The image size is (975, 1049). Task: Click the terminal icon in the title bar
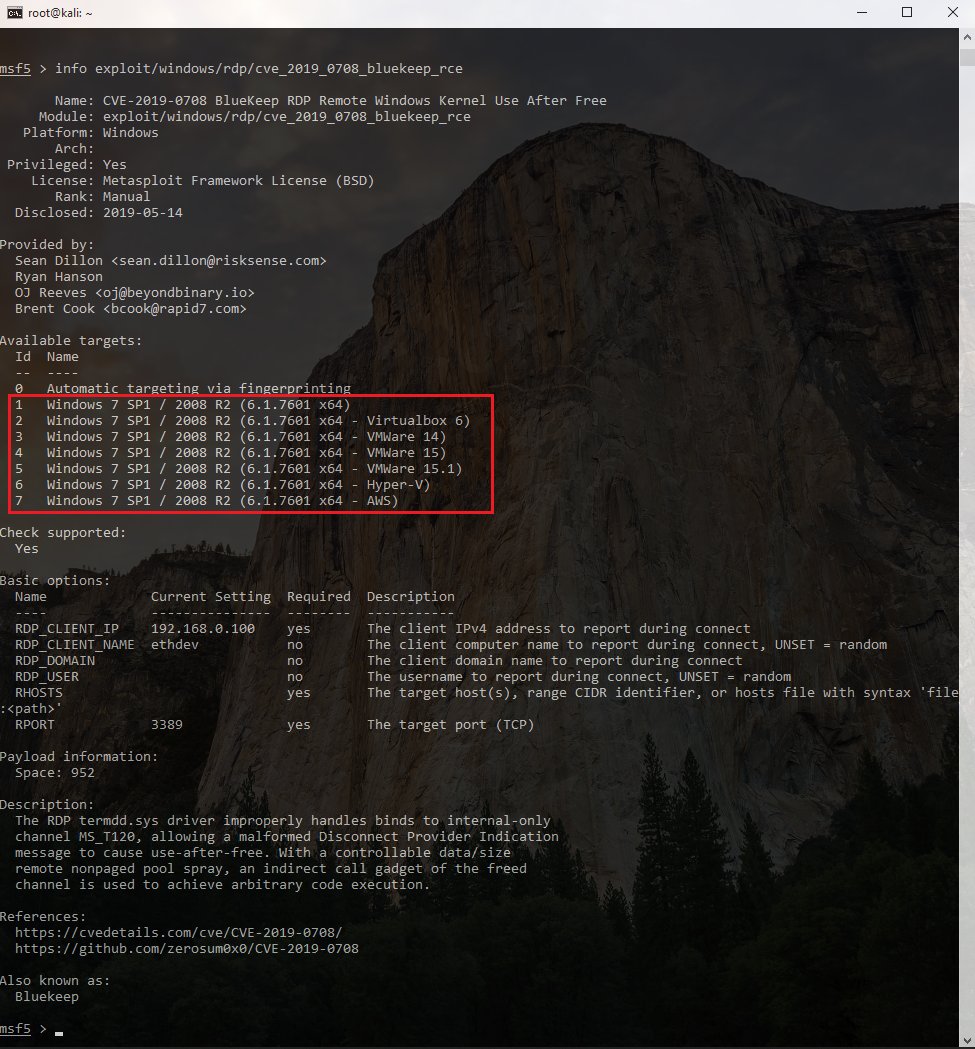point(14,13)
